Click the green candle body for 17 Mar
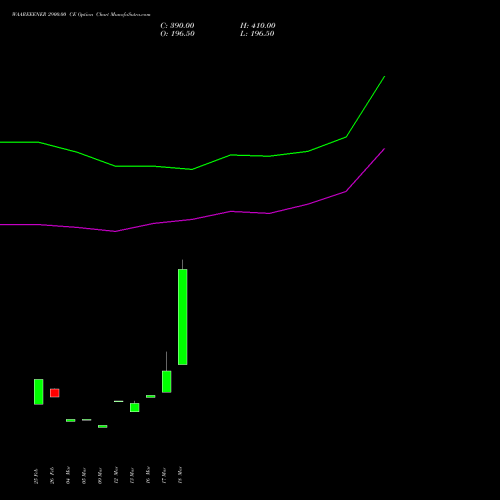This screenshot has height=500, width=500. (167, 382)
